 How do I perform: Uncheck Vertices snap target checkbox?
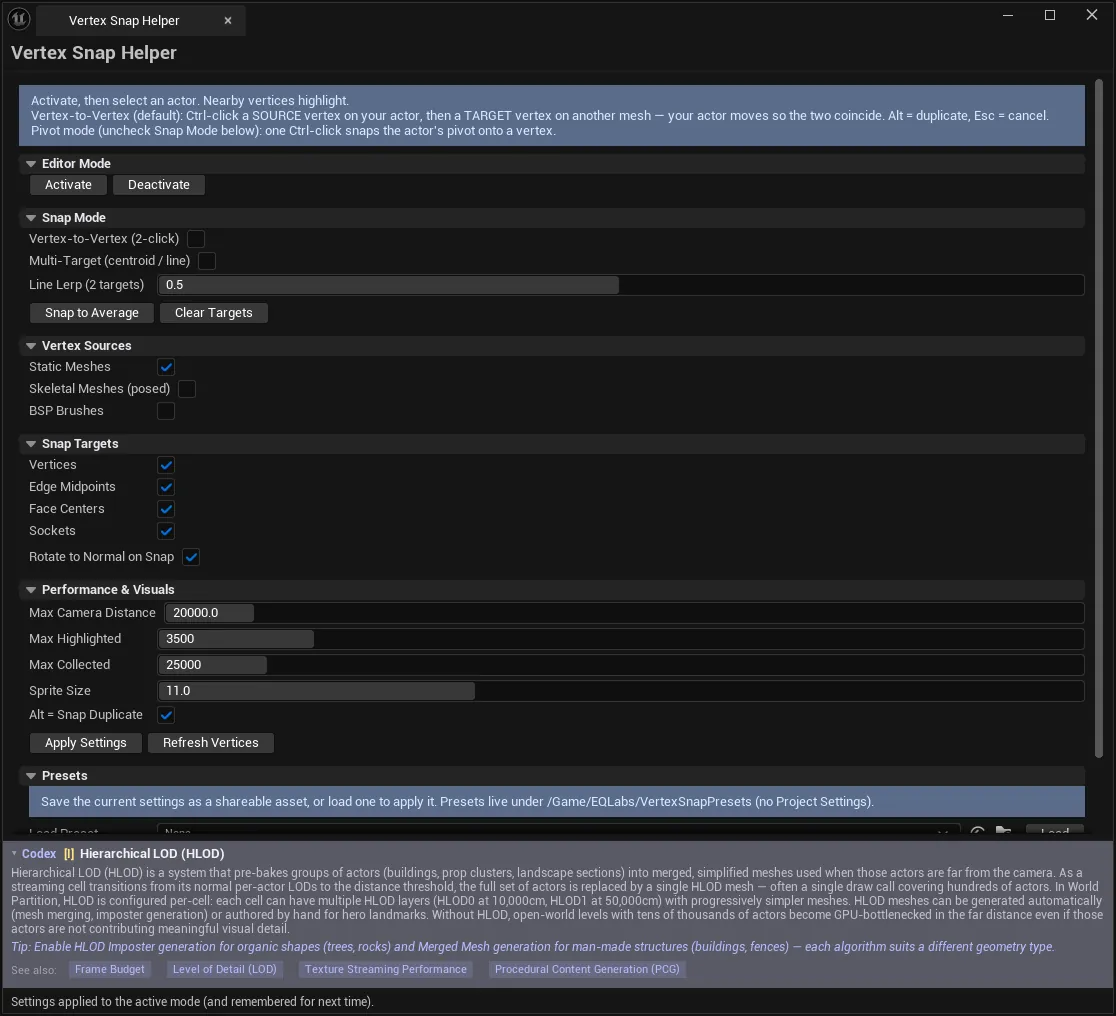tap(166, 466)
